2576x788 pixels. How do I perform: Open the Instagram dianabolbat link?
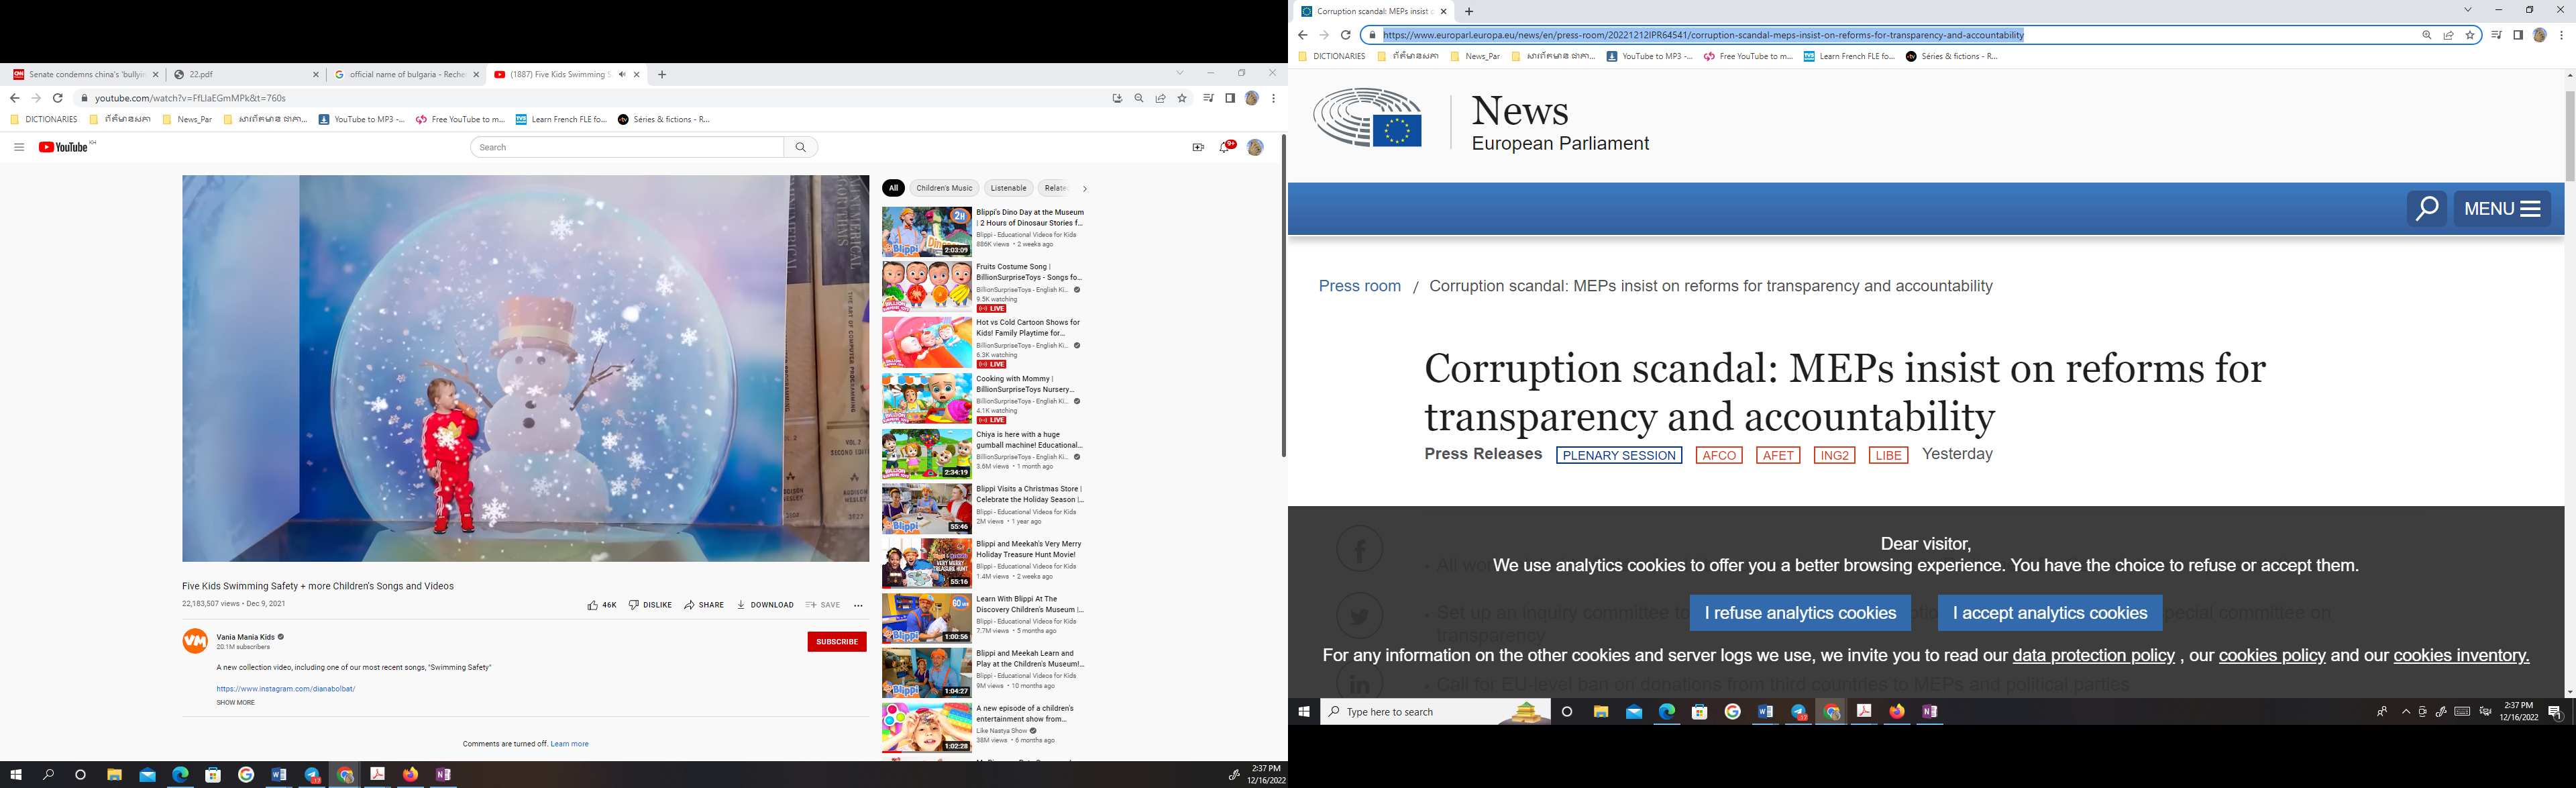point(286,689)
